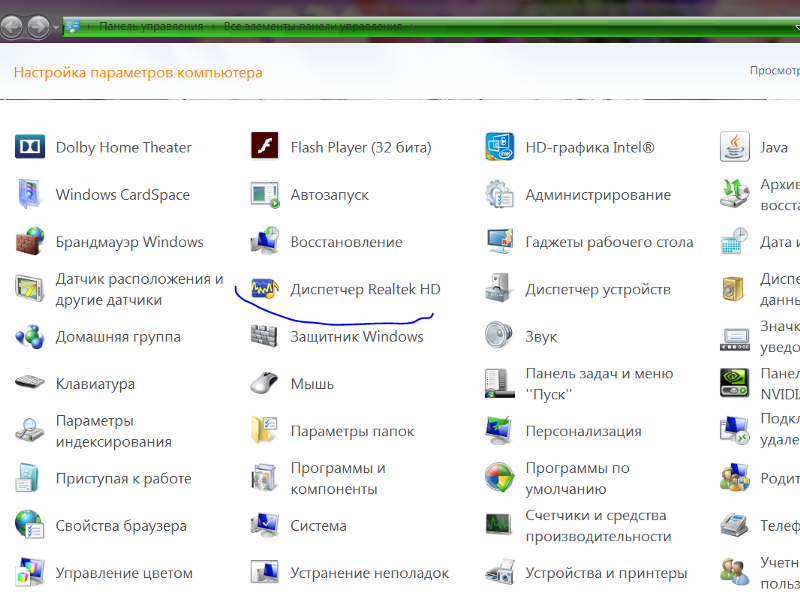Open the Устранение неполадок link
This screenshot has height=598, width=800.
click(x=370, y=573)
